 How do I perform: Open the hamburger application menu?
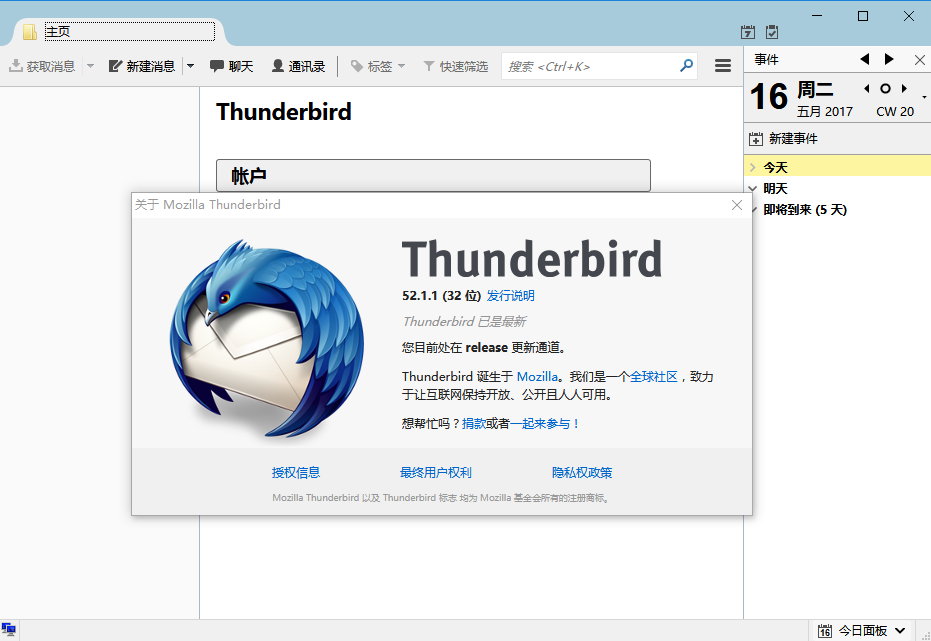tap(723, 65)
